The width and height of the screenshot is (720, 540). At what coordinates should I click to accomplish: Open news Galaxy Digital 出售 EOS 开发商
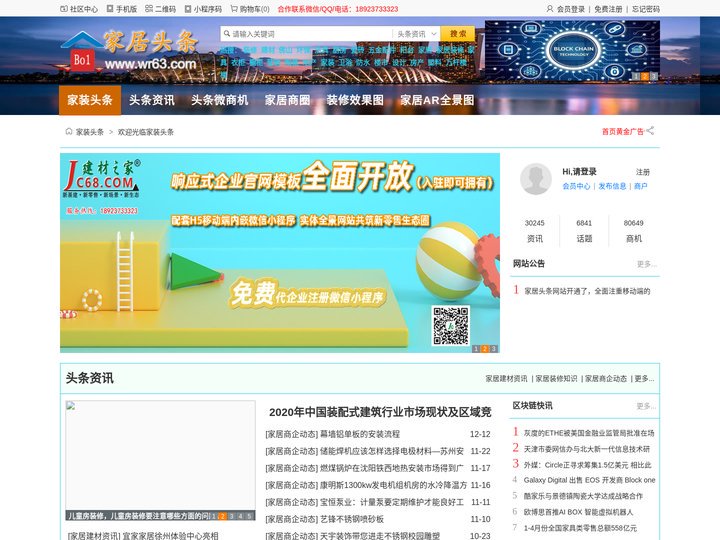pos(590,480)
